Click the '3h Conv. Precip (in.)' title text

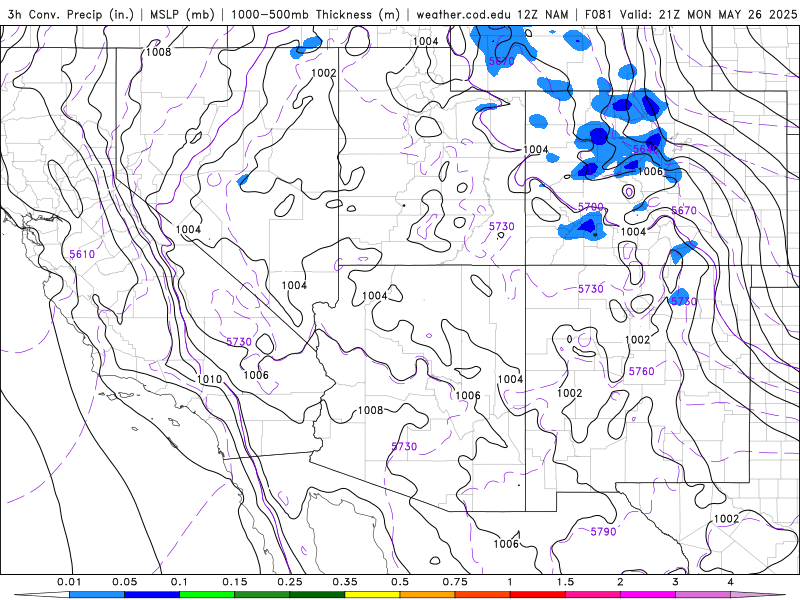(x=73, y=14)
